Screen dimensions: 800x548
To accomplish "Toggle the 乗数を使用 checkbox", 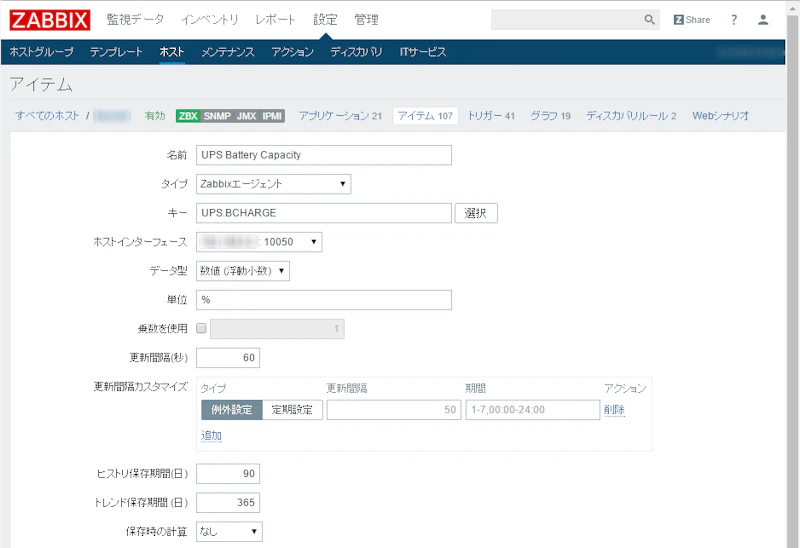I will pos(202,328).
